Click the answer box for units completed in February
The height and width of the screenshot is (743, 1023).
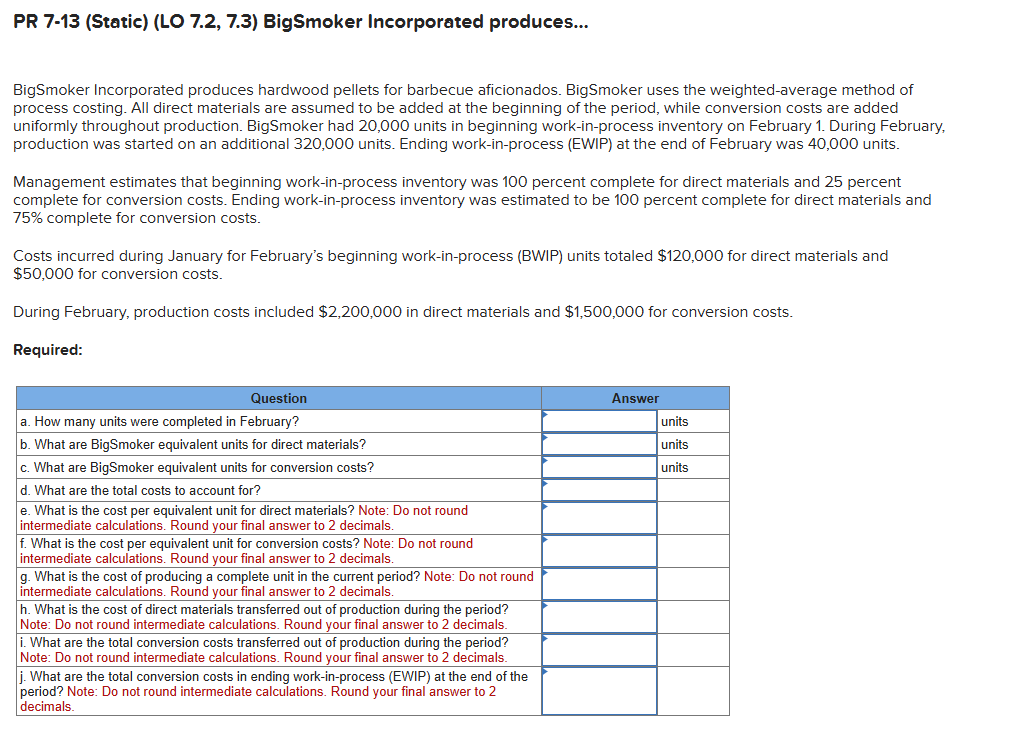(x=598, y=421)
